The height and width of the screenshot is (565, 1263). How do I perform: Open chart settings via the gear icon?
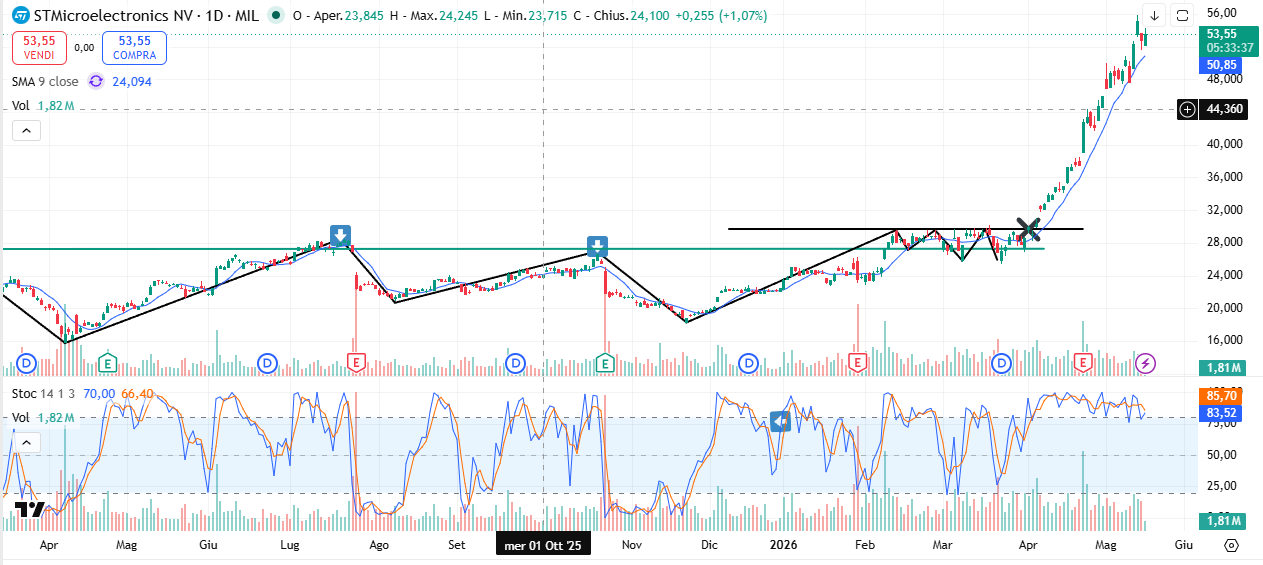pos(1231,546)
